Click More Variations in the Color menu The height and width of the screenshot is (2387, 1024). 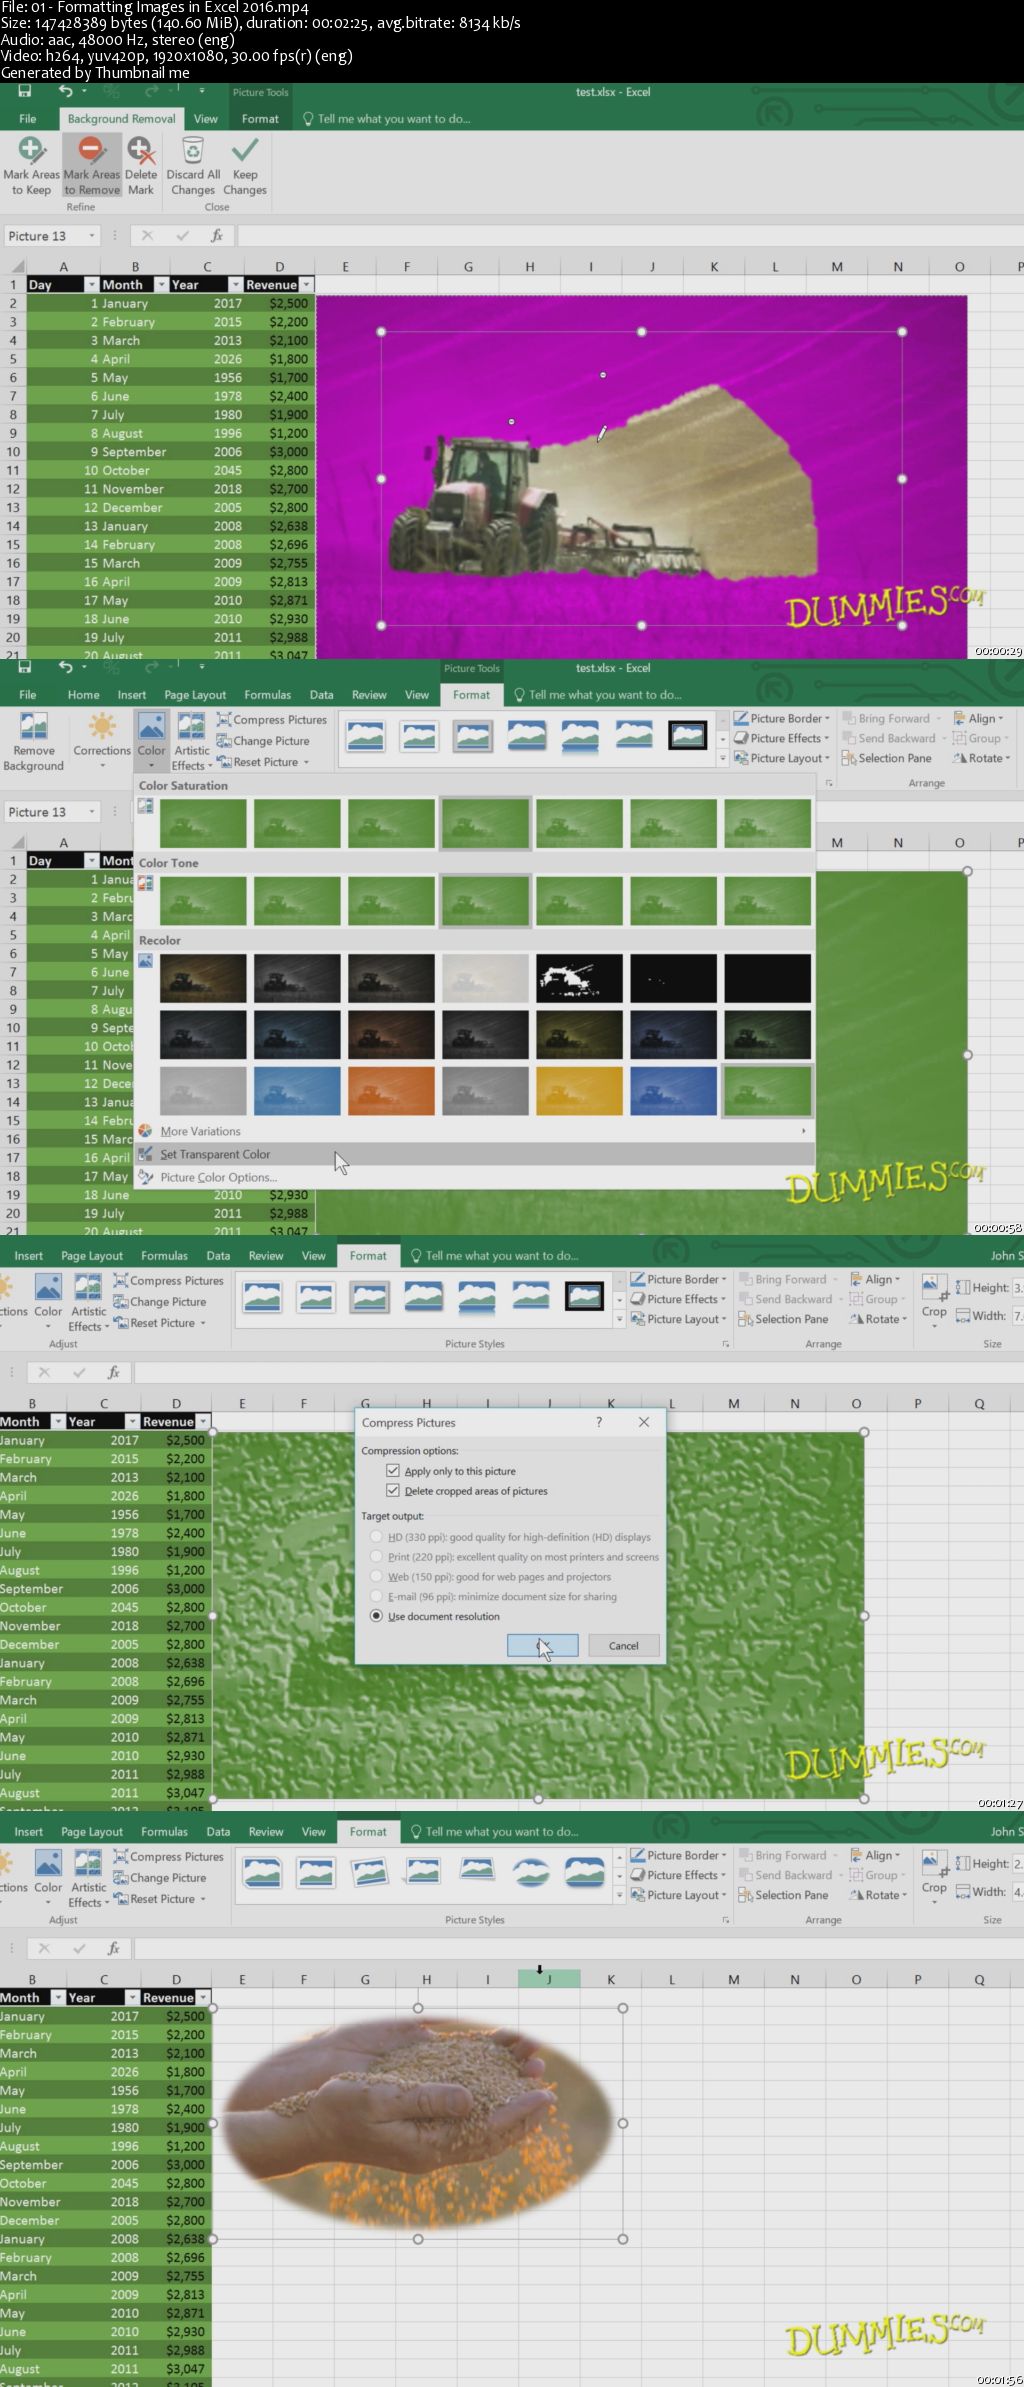tap(200, 1131)
